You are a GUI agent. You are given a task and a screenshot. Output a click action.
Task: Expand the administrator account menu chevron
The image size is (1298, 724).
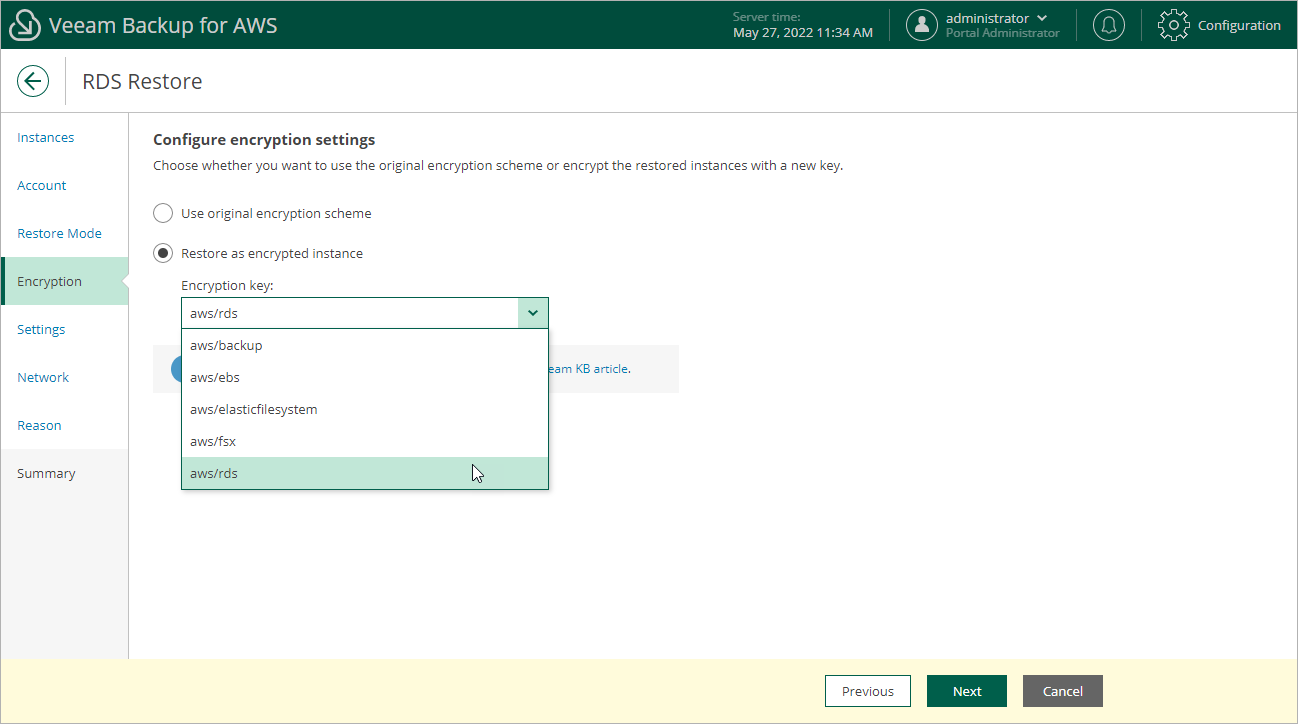click(1043, 19)
